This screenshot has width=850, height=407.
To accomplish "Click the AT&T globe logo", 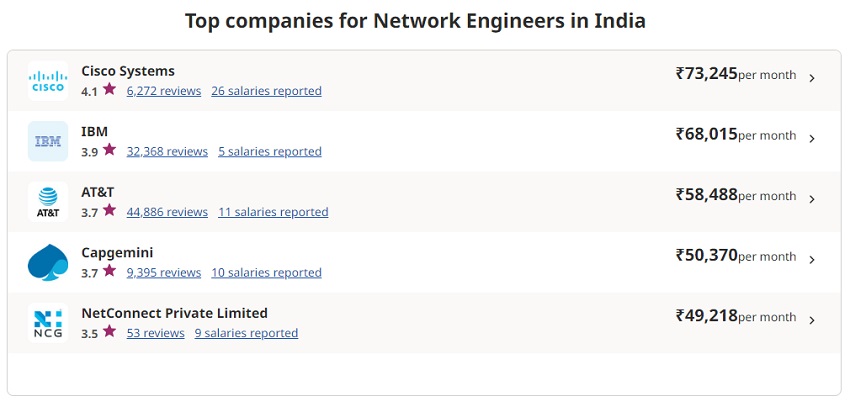I will coord(48,201).
